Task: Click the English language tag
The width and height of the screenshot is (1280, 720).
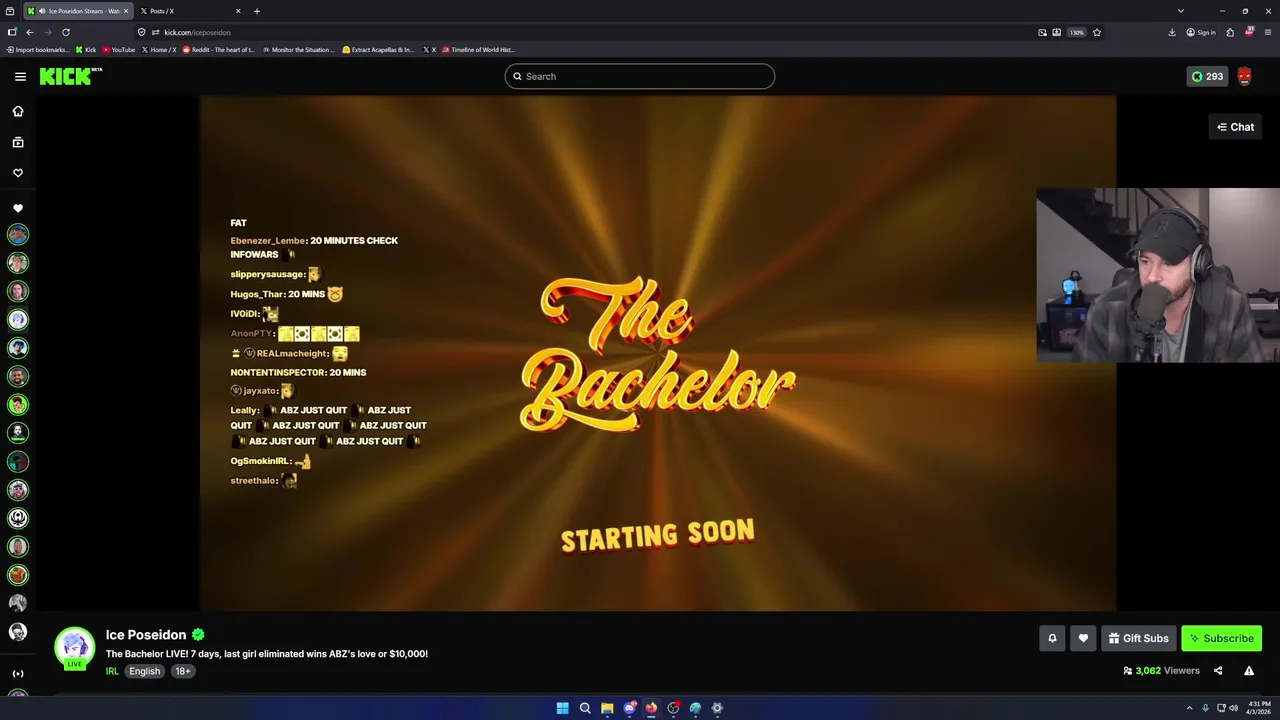Action: [144, 671]
